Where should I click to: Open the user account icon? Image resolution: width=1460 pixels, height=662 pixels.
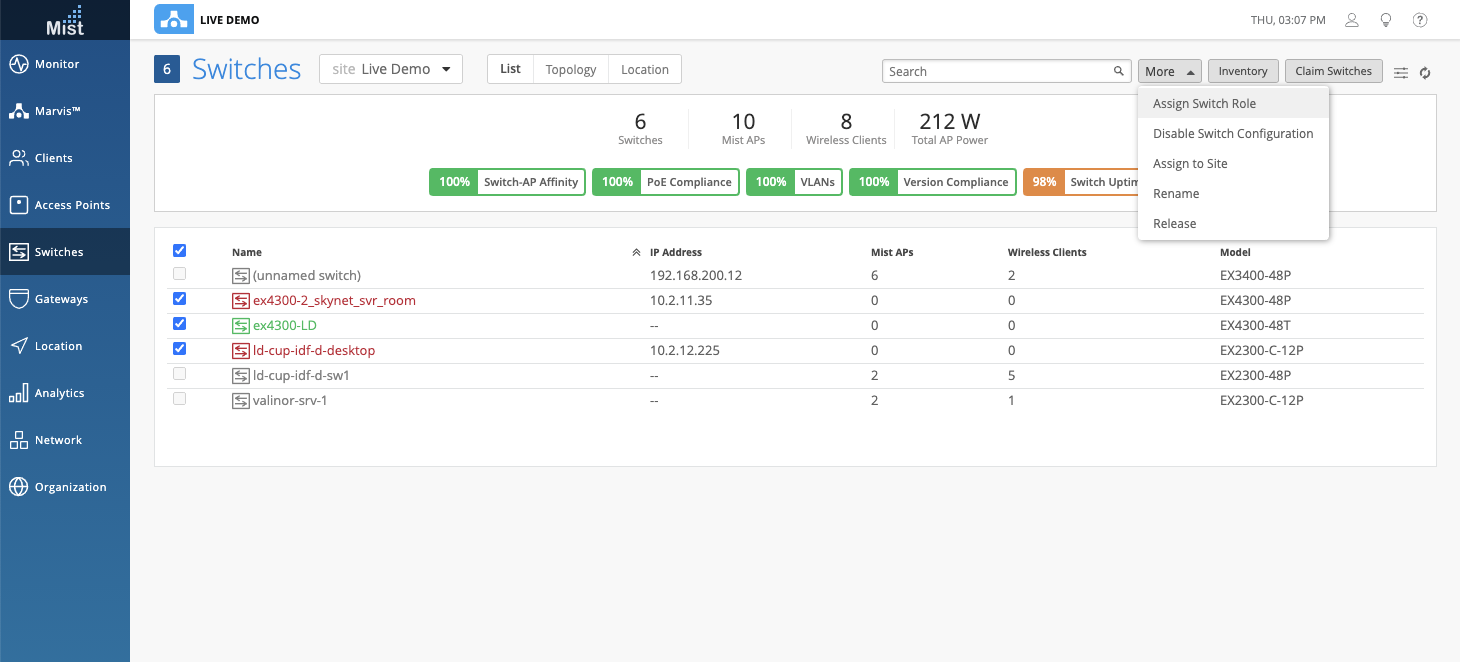(x=1352, y=20)
